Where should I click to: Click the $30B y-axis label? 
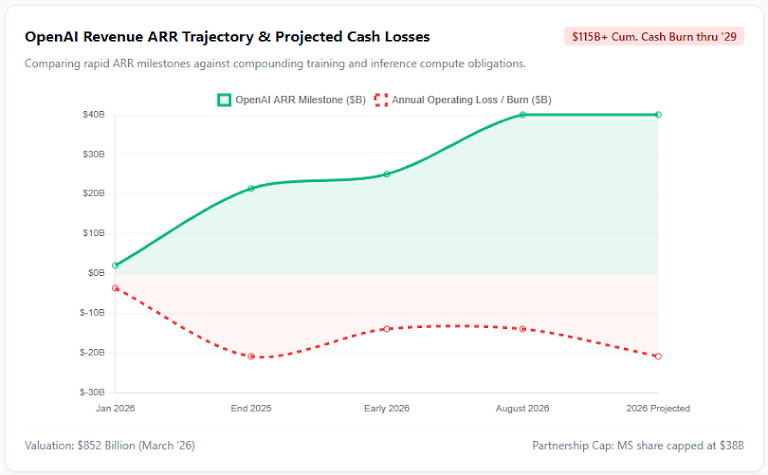pos(94,154)
